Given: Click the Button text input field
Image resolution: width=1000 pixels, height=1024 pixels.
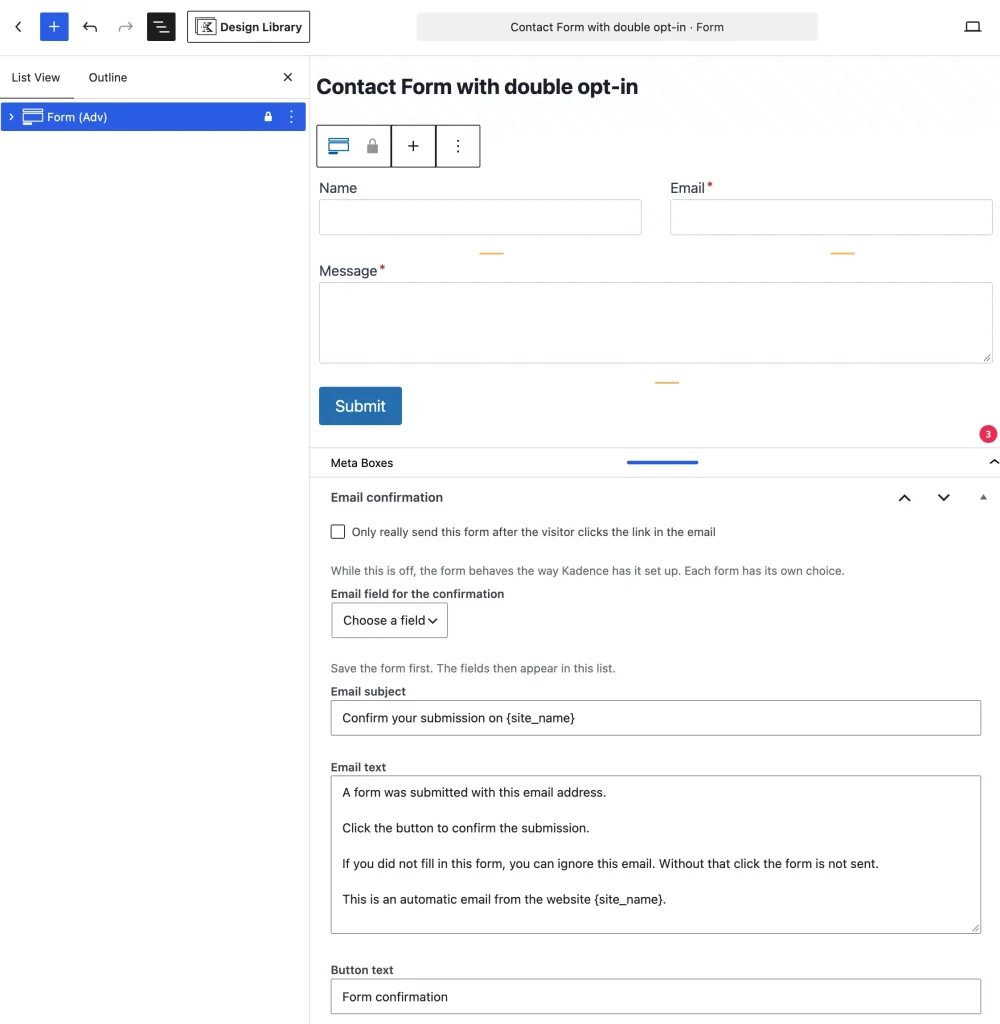Looking at the screenshot, I should tap(656, 997).
